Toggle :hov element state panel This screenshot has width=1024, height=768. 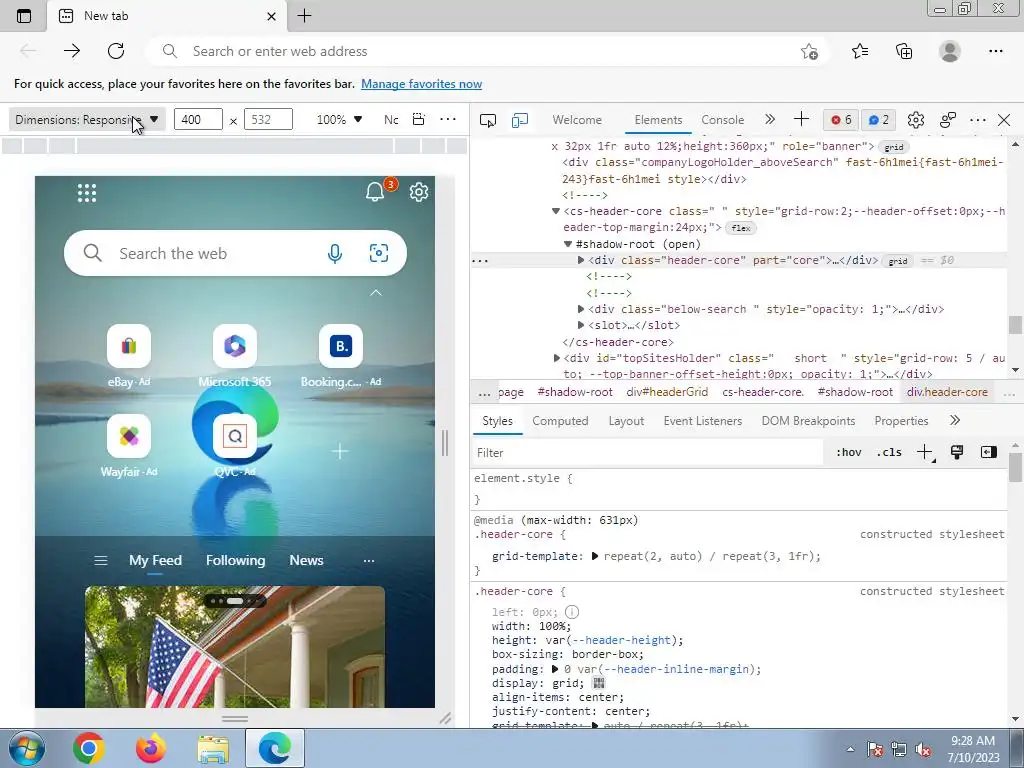tap(849, 452)
